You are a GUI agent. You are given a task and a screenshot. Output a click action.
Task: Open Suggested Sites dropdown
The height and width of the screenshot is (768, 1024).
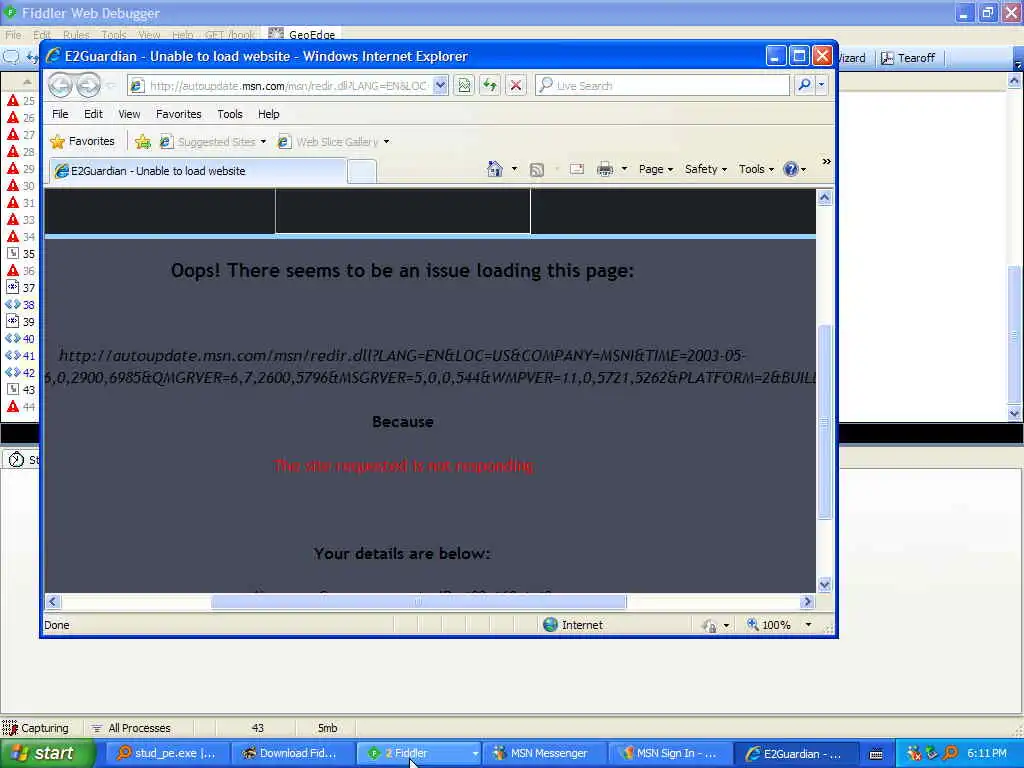pos(213,142)
